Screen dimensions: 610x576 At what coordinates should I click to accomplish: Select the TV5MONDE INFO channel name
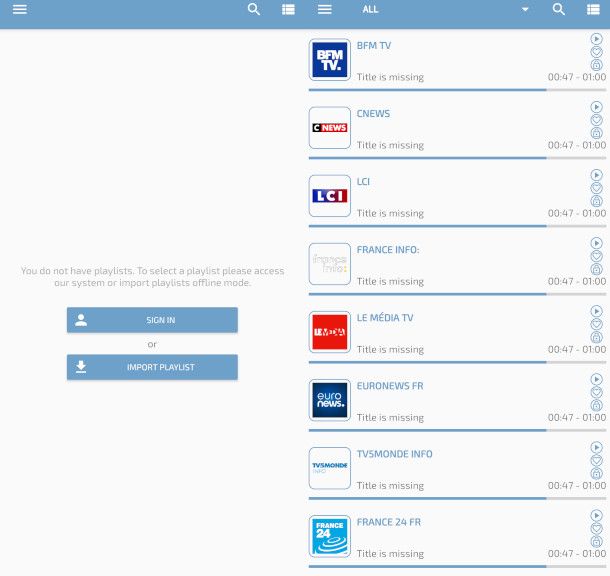click(394, 454)
